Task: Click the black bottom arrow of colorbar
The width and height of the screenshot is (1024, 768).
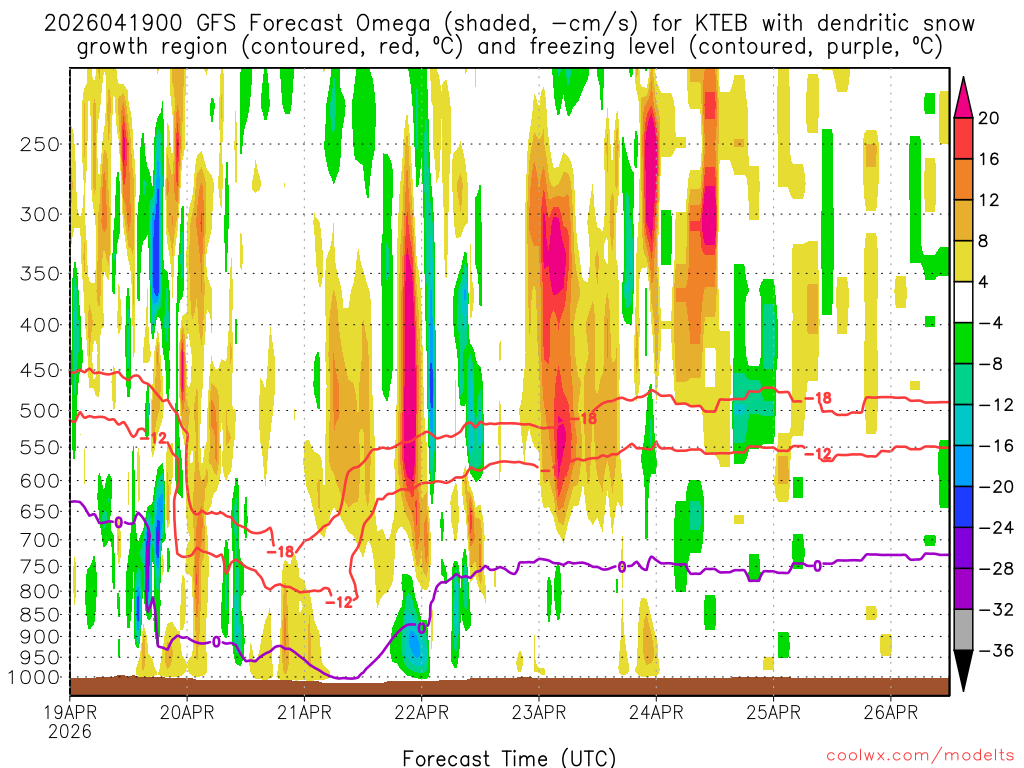Action: coord(963,670)
